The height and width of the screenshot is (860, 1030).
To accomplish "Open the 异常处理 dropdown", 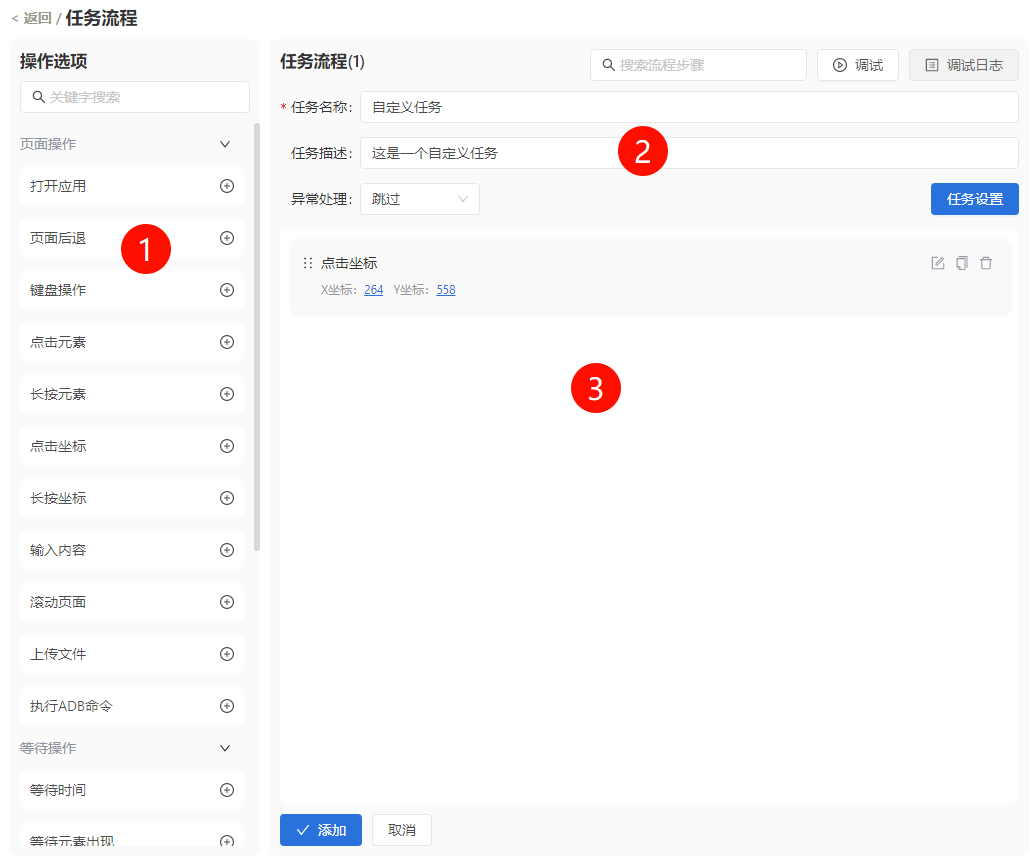I will [x=419, y=199].
